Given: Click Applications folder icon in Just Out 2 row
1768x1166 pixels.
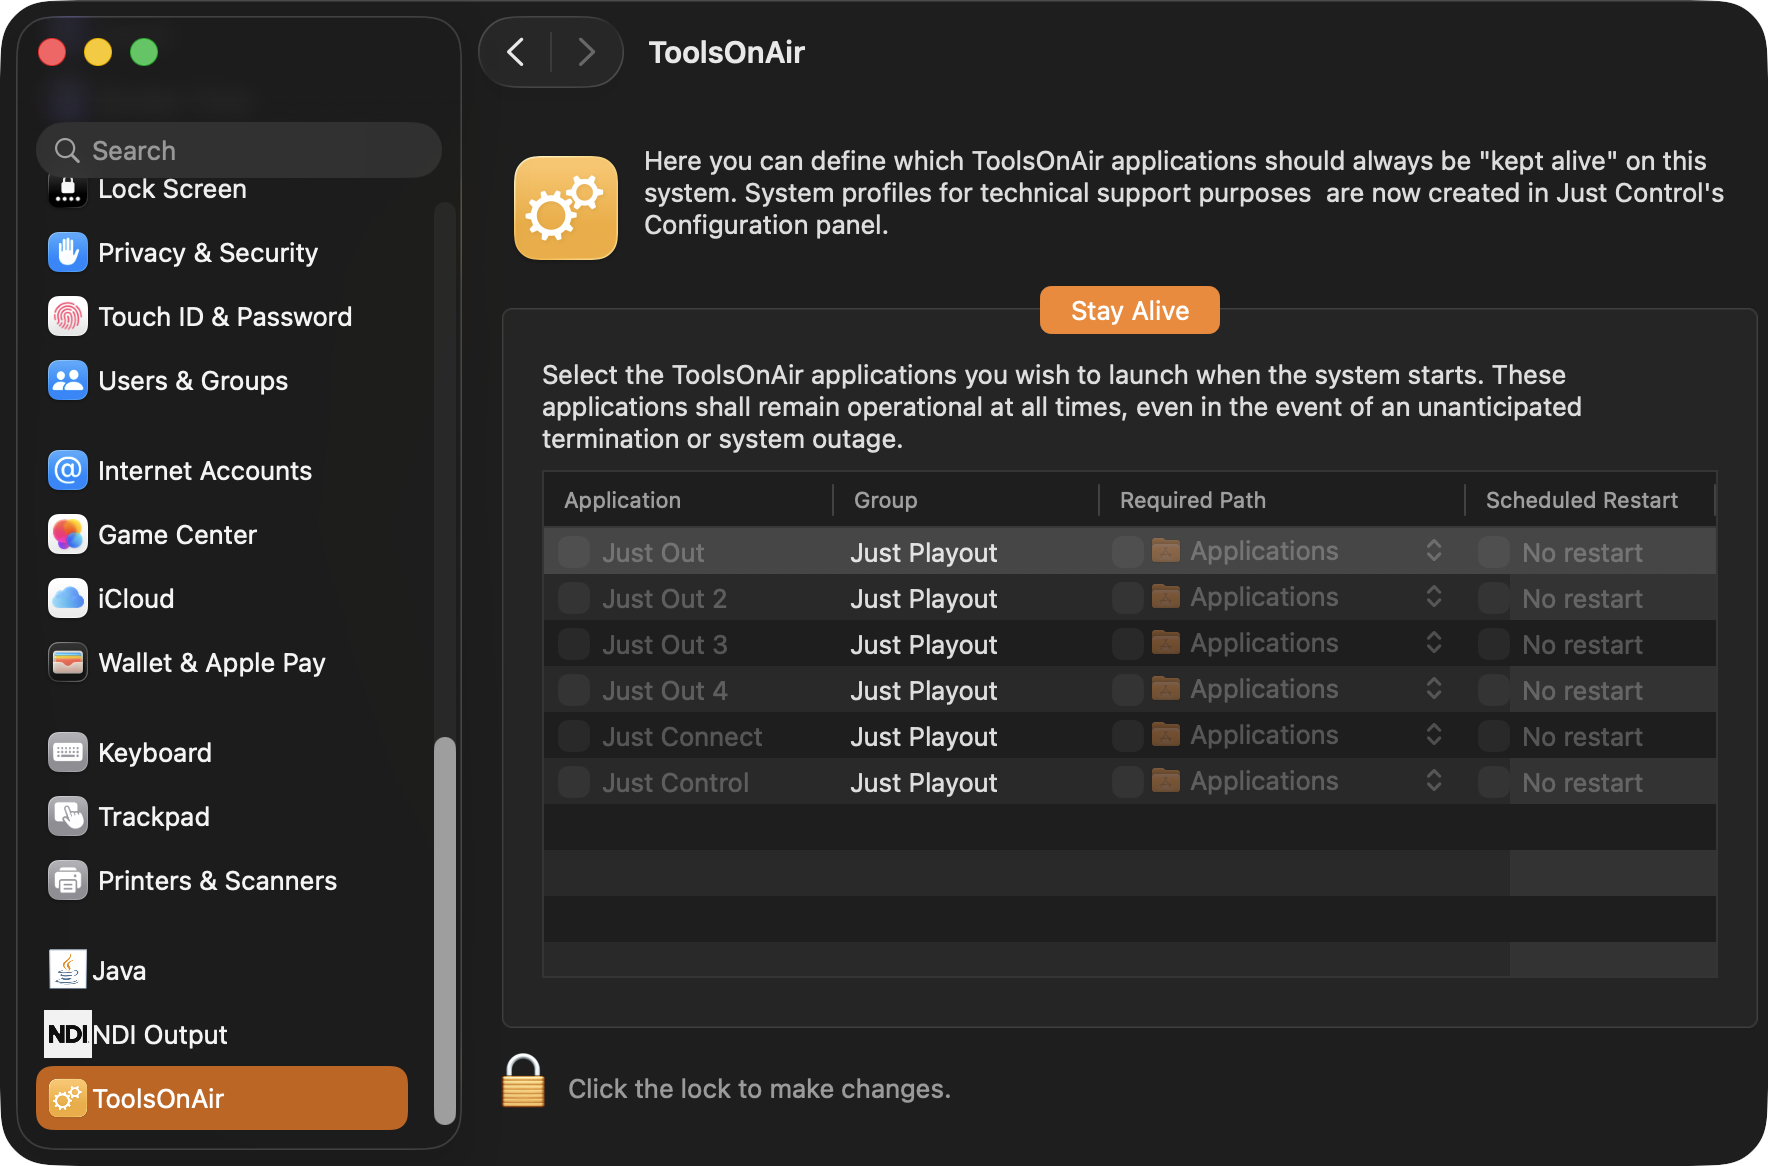Looking at the screenshot, I should 1166,596.
